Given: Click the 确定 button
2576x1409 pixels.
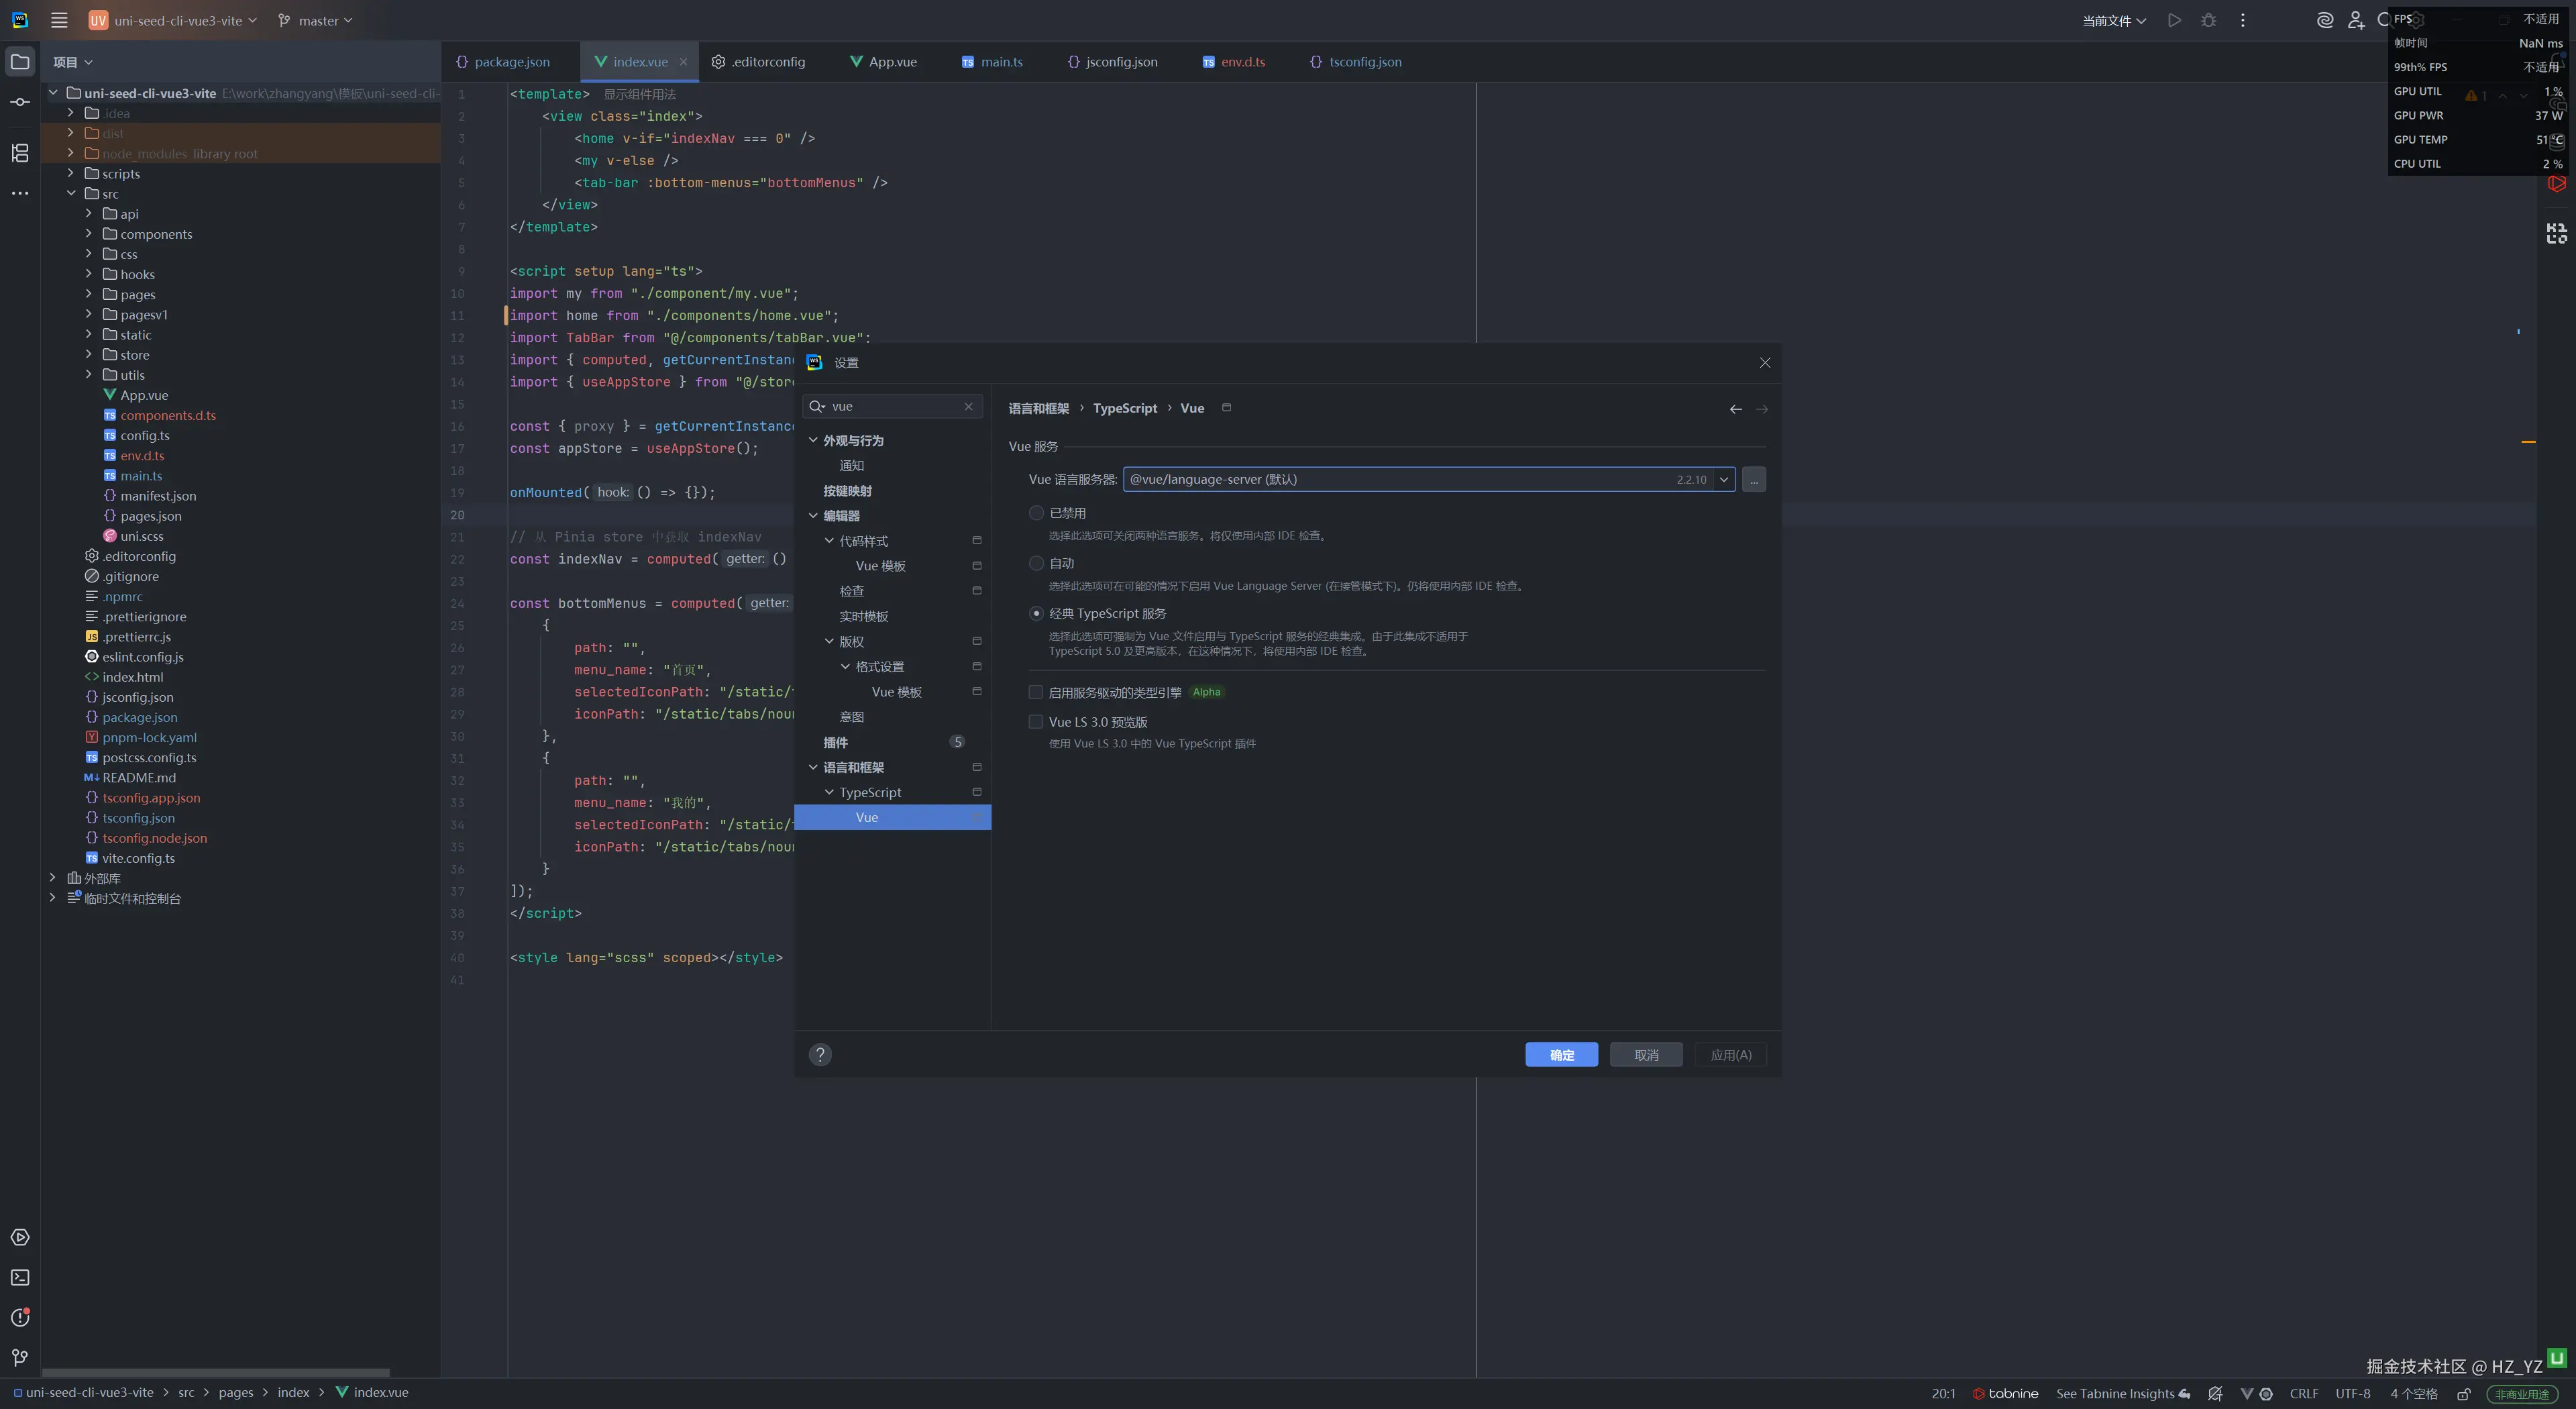Looking at the screenshot, I should pyautogui.click(x=1561, y=1054).
